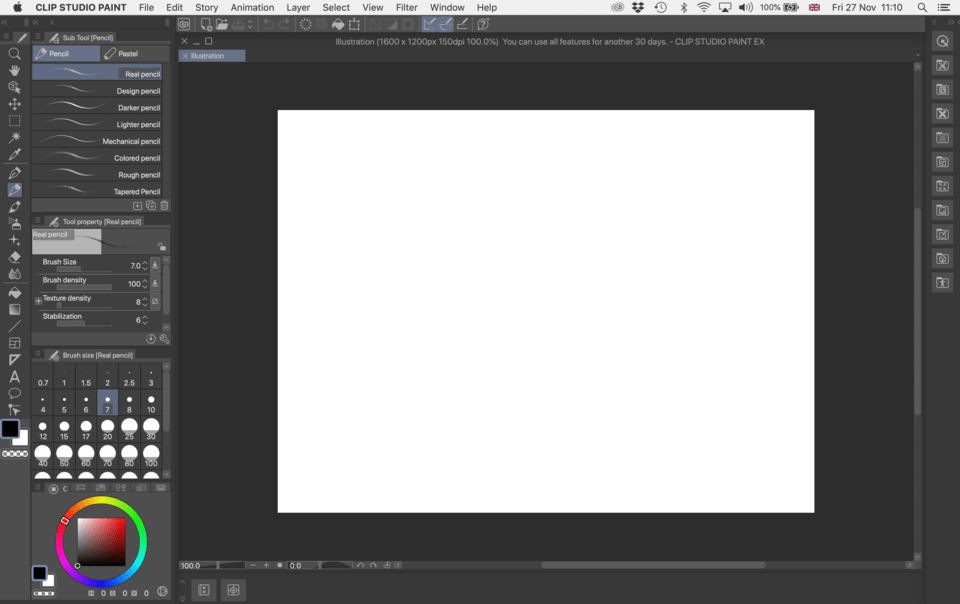The height and width of the screenshot is (604, 960).
Task: Adjust Stabilization value stepper arrows
Action: pyautogui.click(x=145, y=320)
